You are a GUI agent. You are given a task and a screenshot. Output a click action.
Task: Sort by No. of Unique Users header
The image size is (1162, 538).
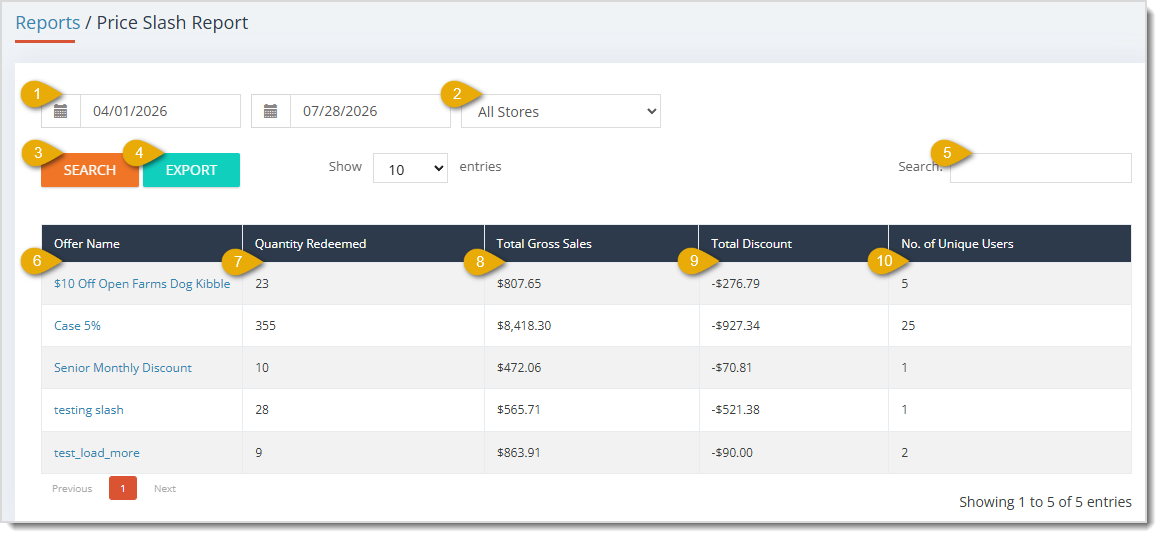[1010, 244]
